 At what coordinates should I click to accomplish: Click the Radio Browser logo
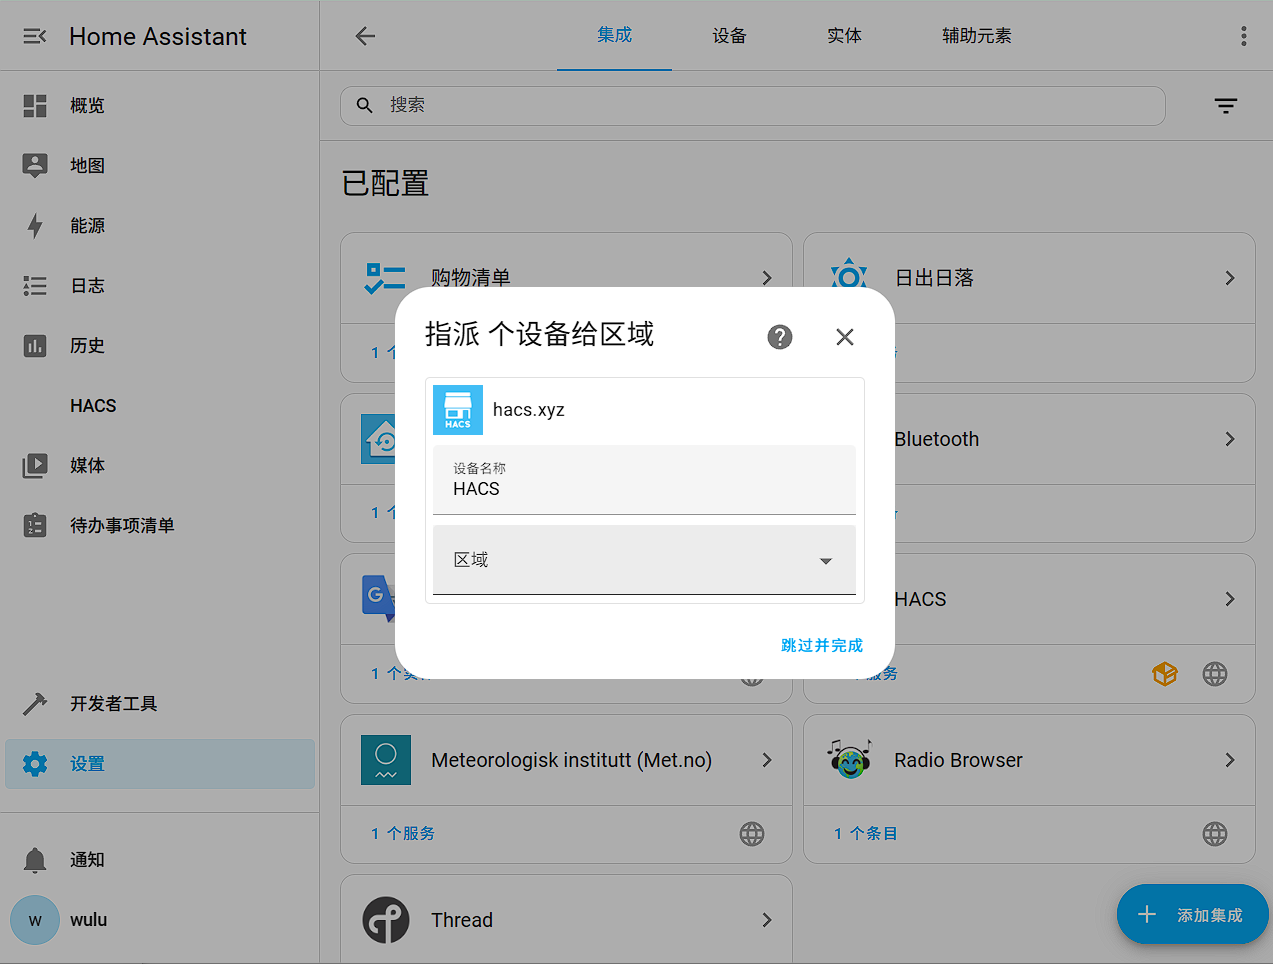[x=849, y=760]
